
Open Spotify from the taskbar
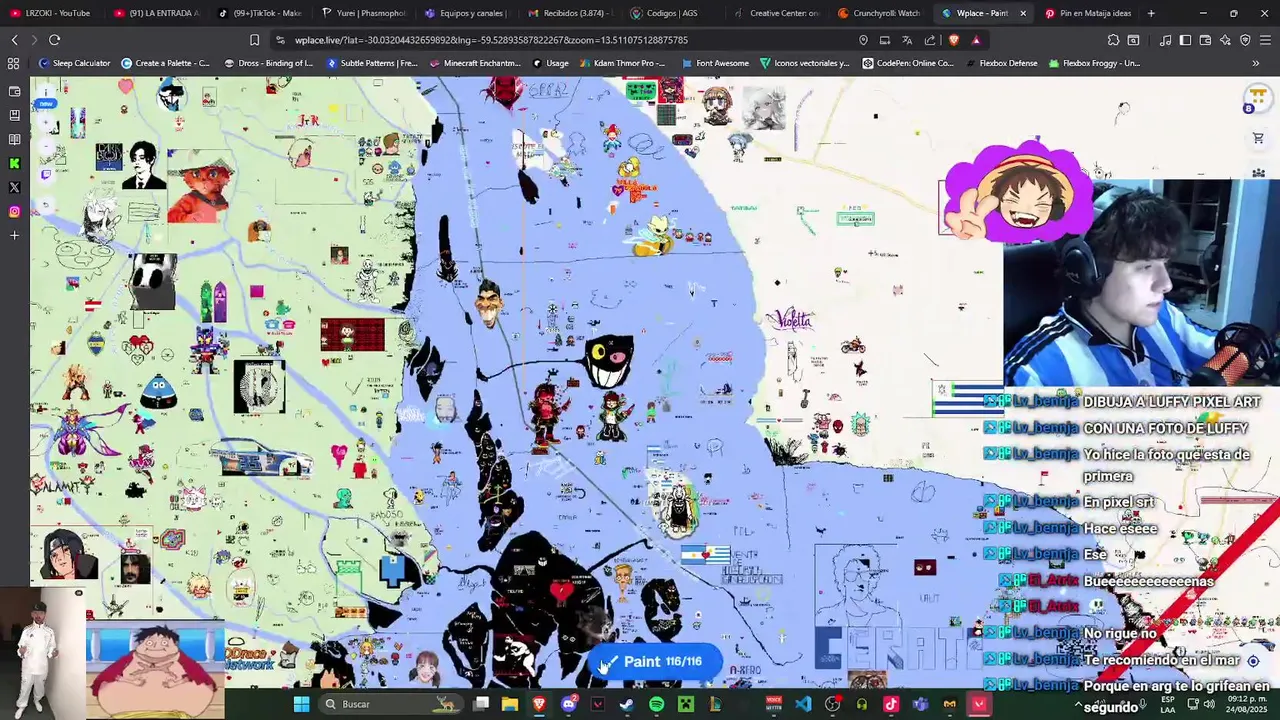tap(656, 704)
